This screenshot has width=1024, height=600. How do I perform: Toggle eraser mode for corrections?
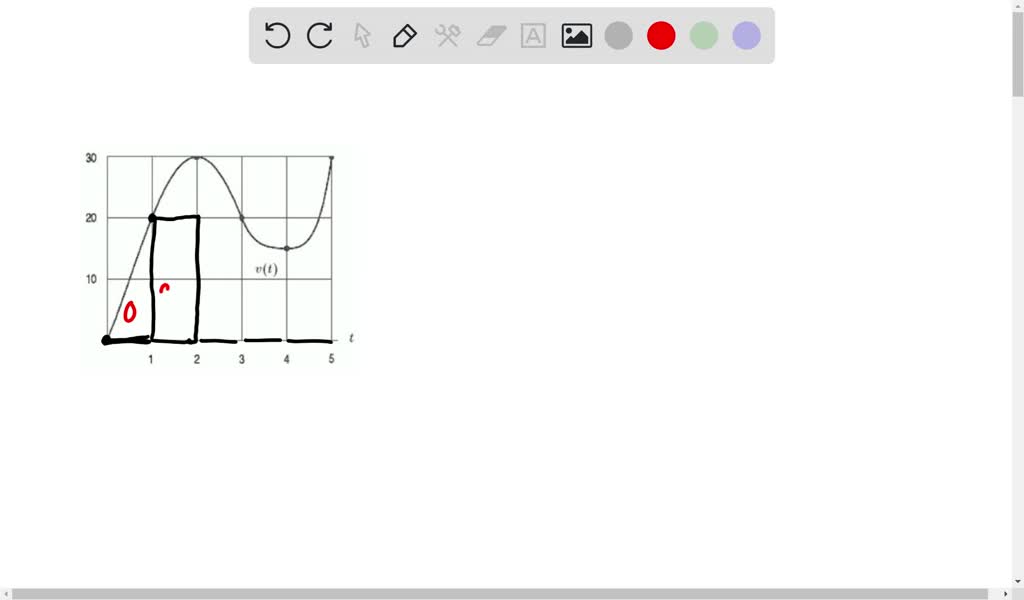(490, 35)
